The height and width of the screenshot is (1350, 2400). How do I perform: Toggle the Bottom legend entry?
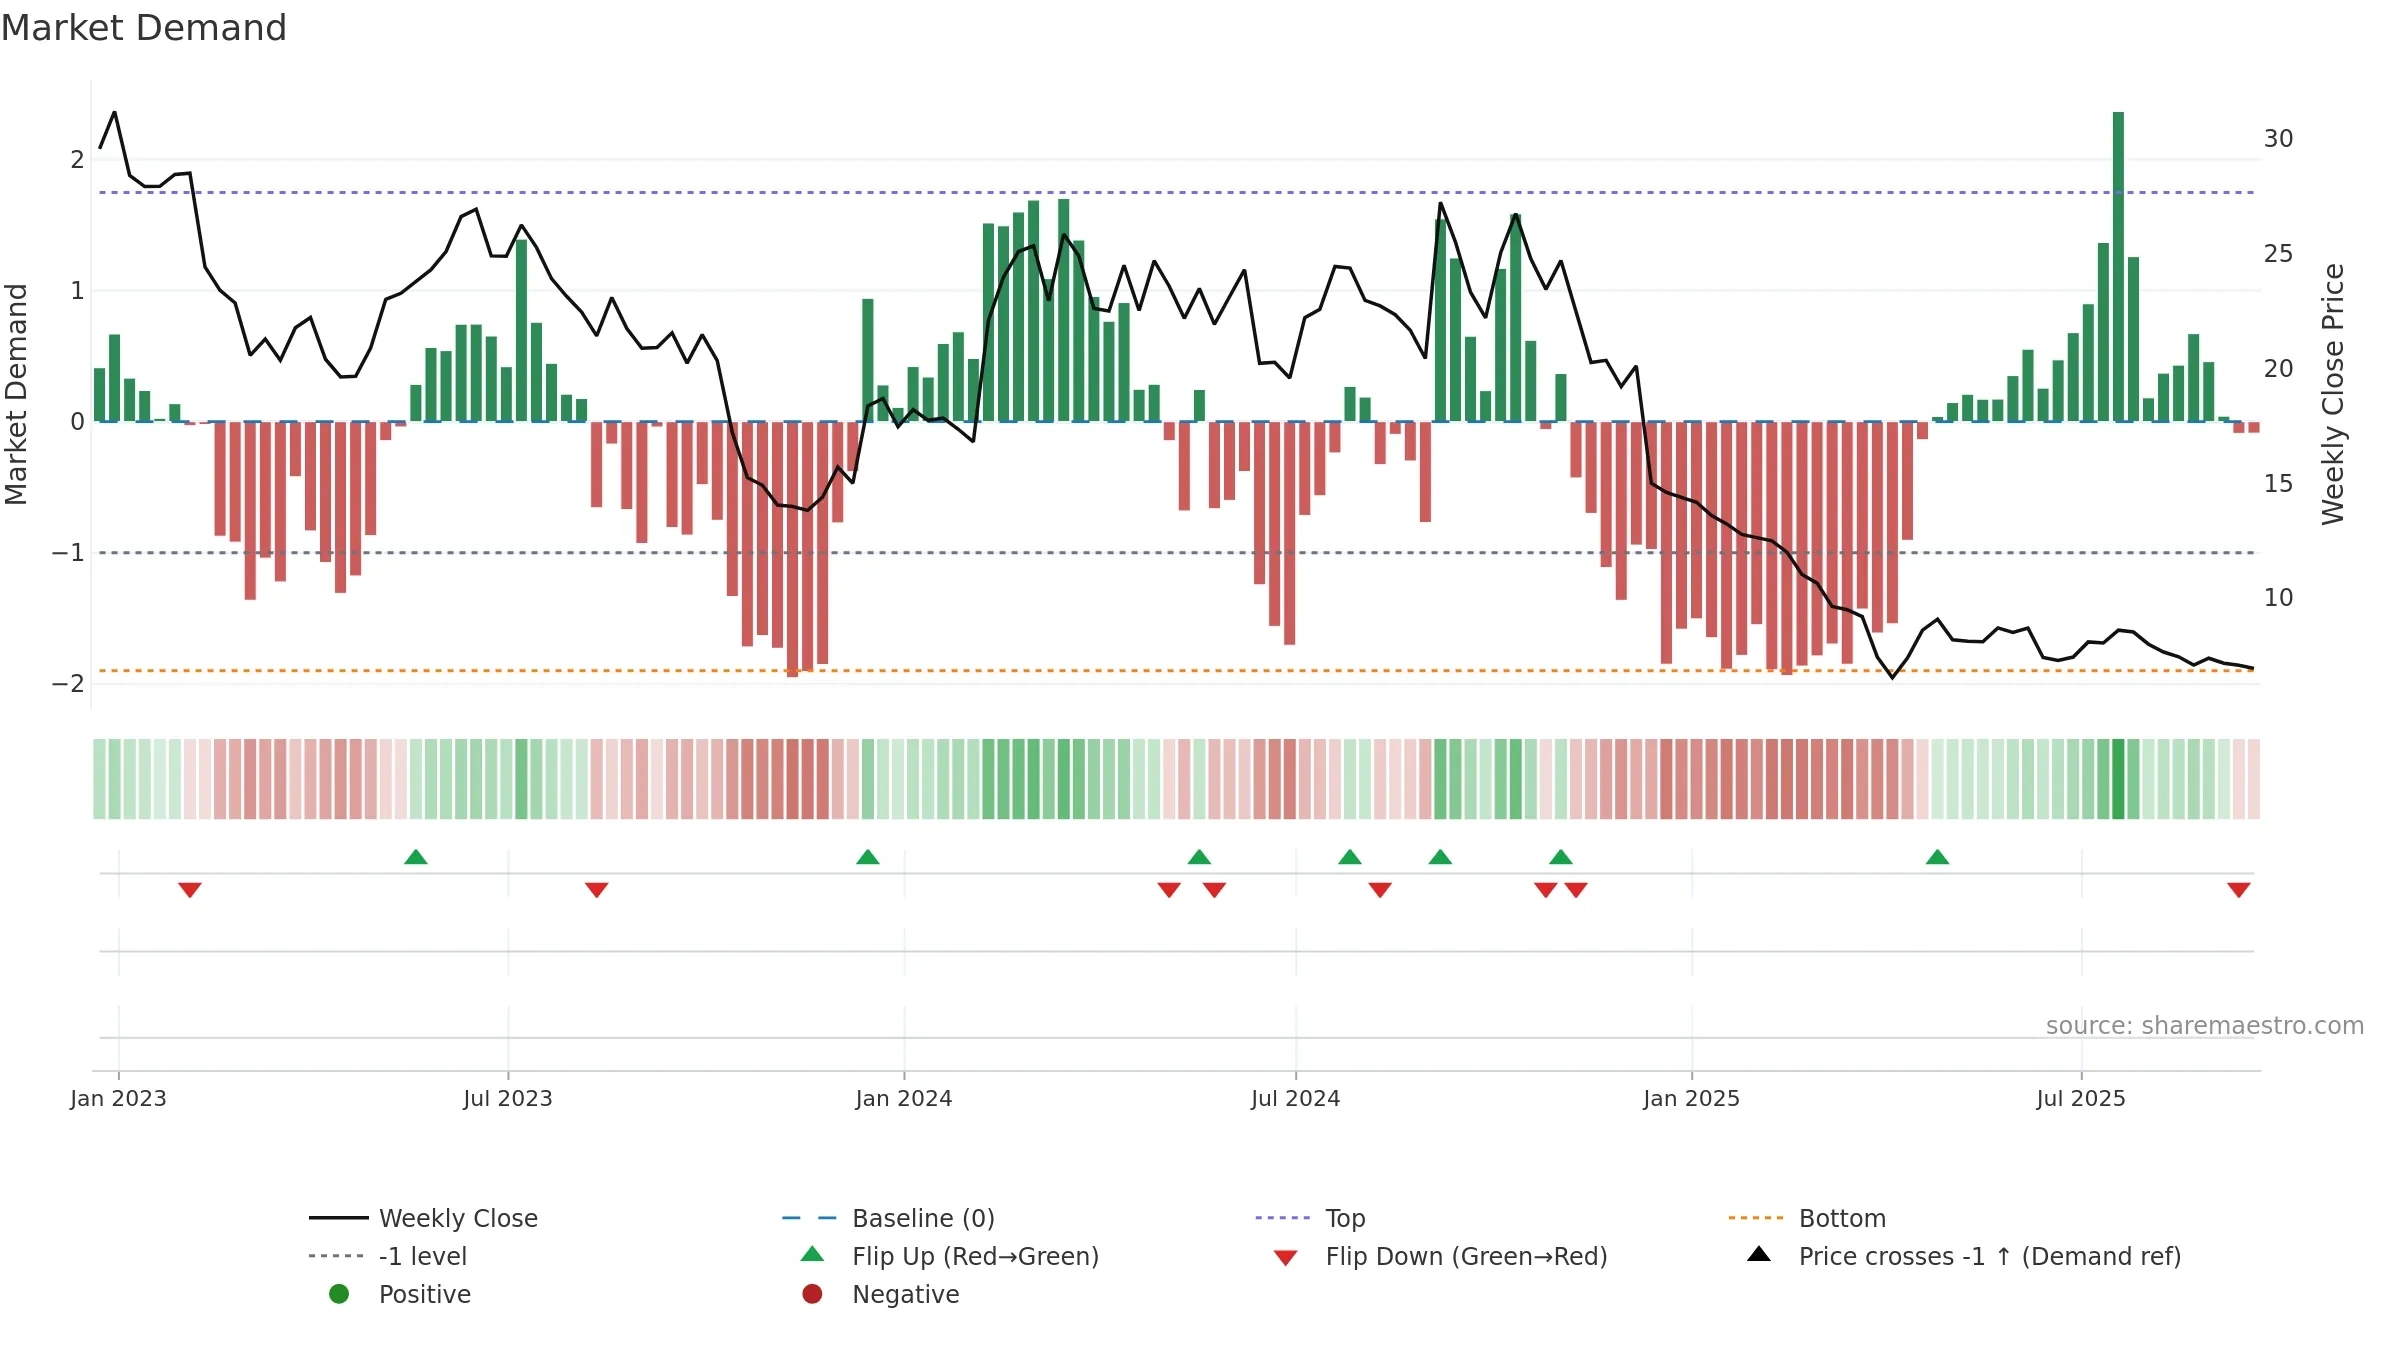click(x=1807, y=1218)
